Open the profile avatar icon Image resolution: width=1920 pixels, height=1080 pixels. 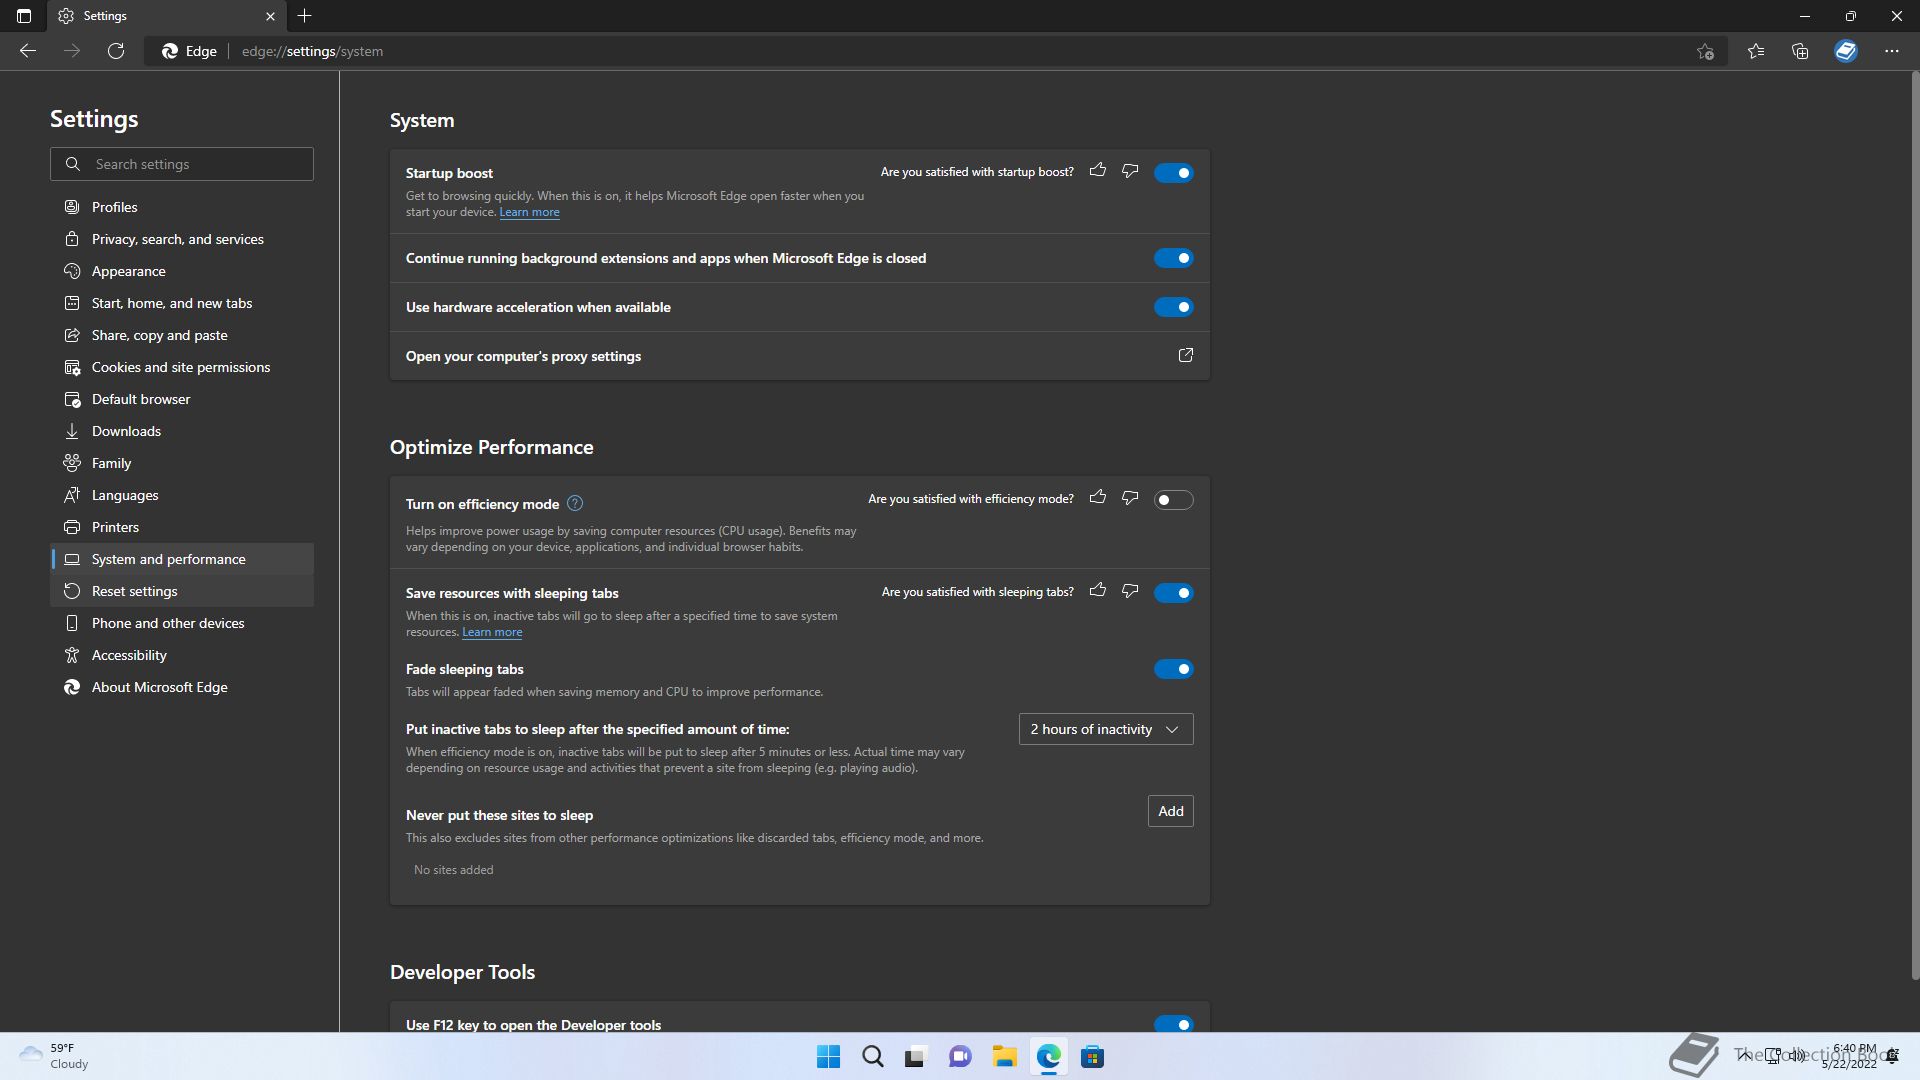1846,51
